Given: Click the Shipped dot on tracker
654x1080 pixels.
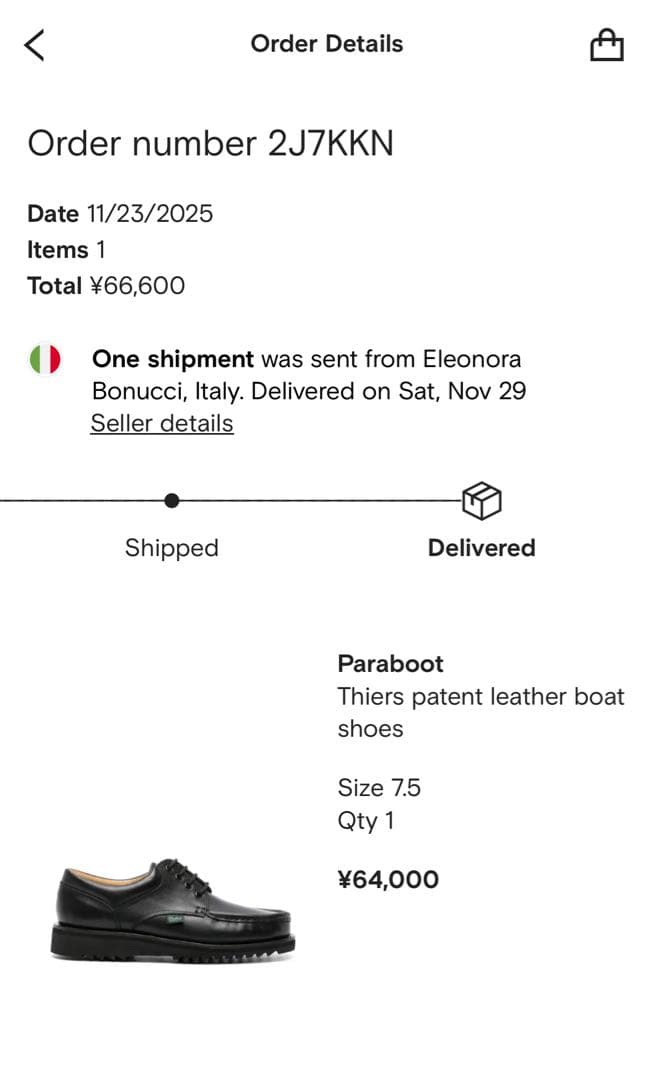Looking at the screenshot, I should pos(172,500).
